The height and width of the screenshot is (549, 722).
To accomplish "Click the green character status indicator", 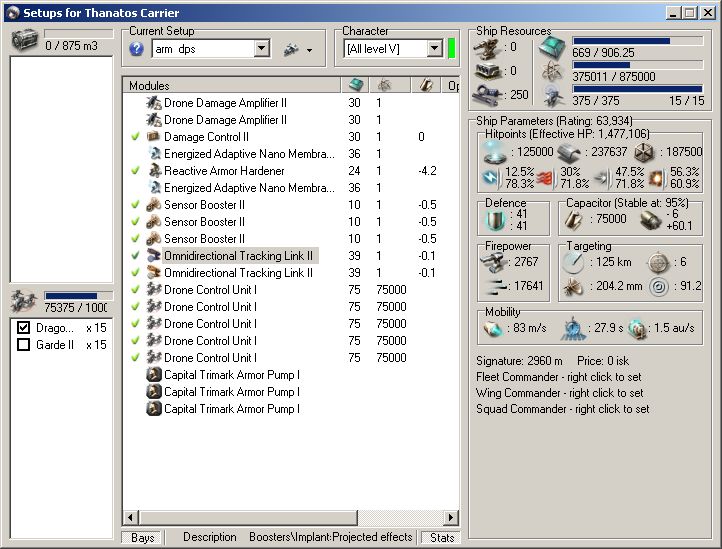I will tap(451, 48).
